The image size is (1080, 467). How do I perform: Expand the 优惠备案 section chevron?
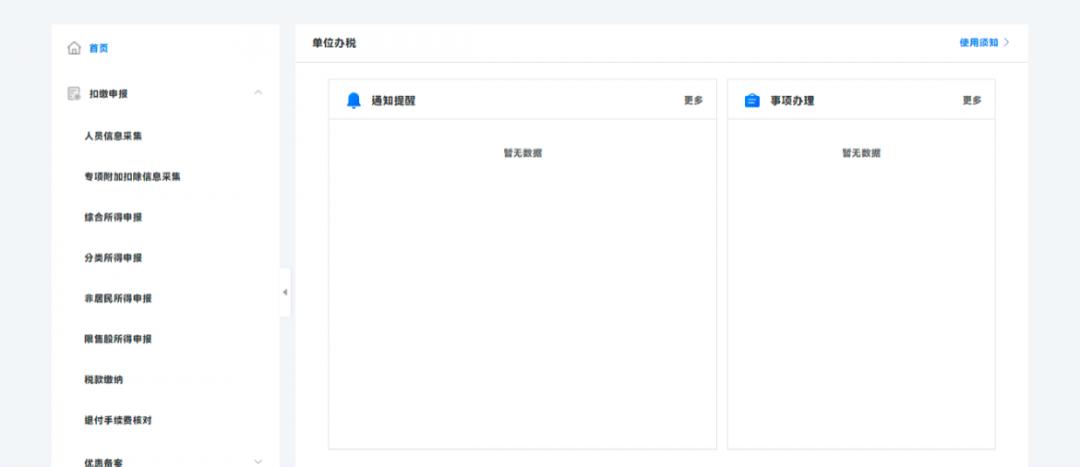[x=258, y=461]
